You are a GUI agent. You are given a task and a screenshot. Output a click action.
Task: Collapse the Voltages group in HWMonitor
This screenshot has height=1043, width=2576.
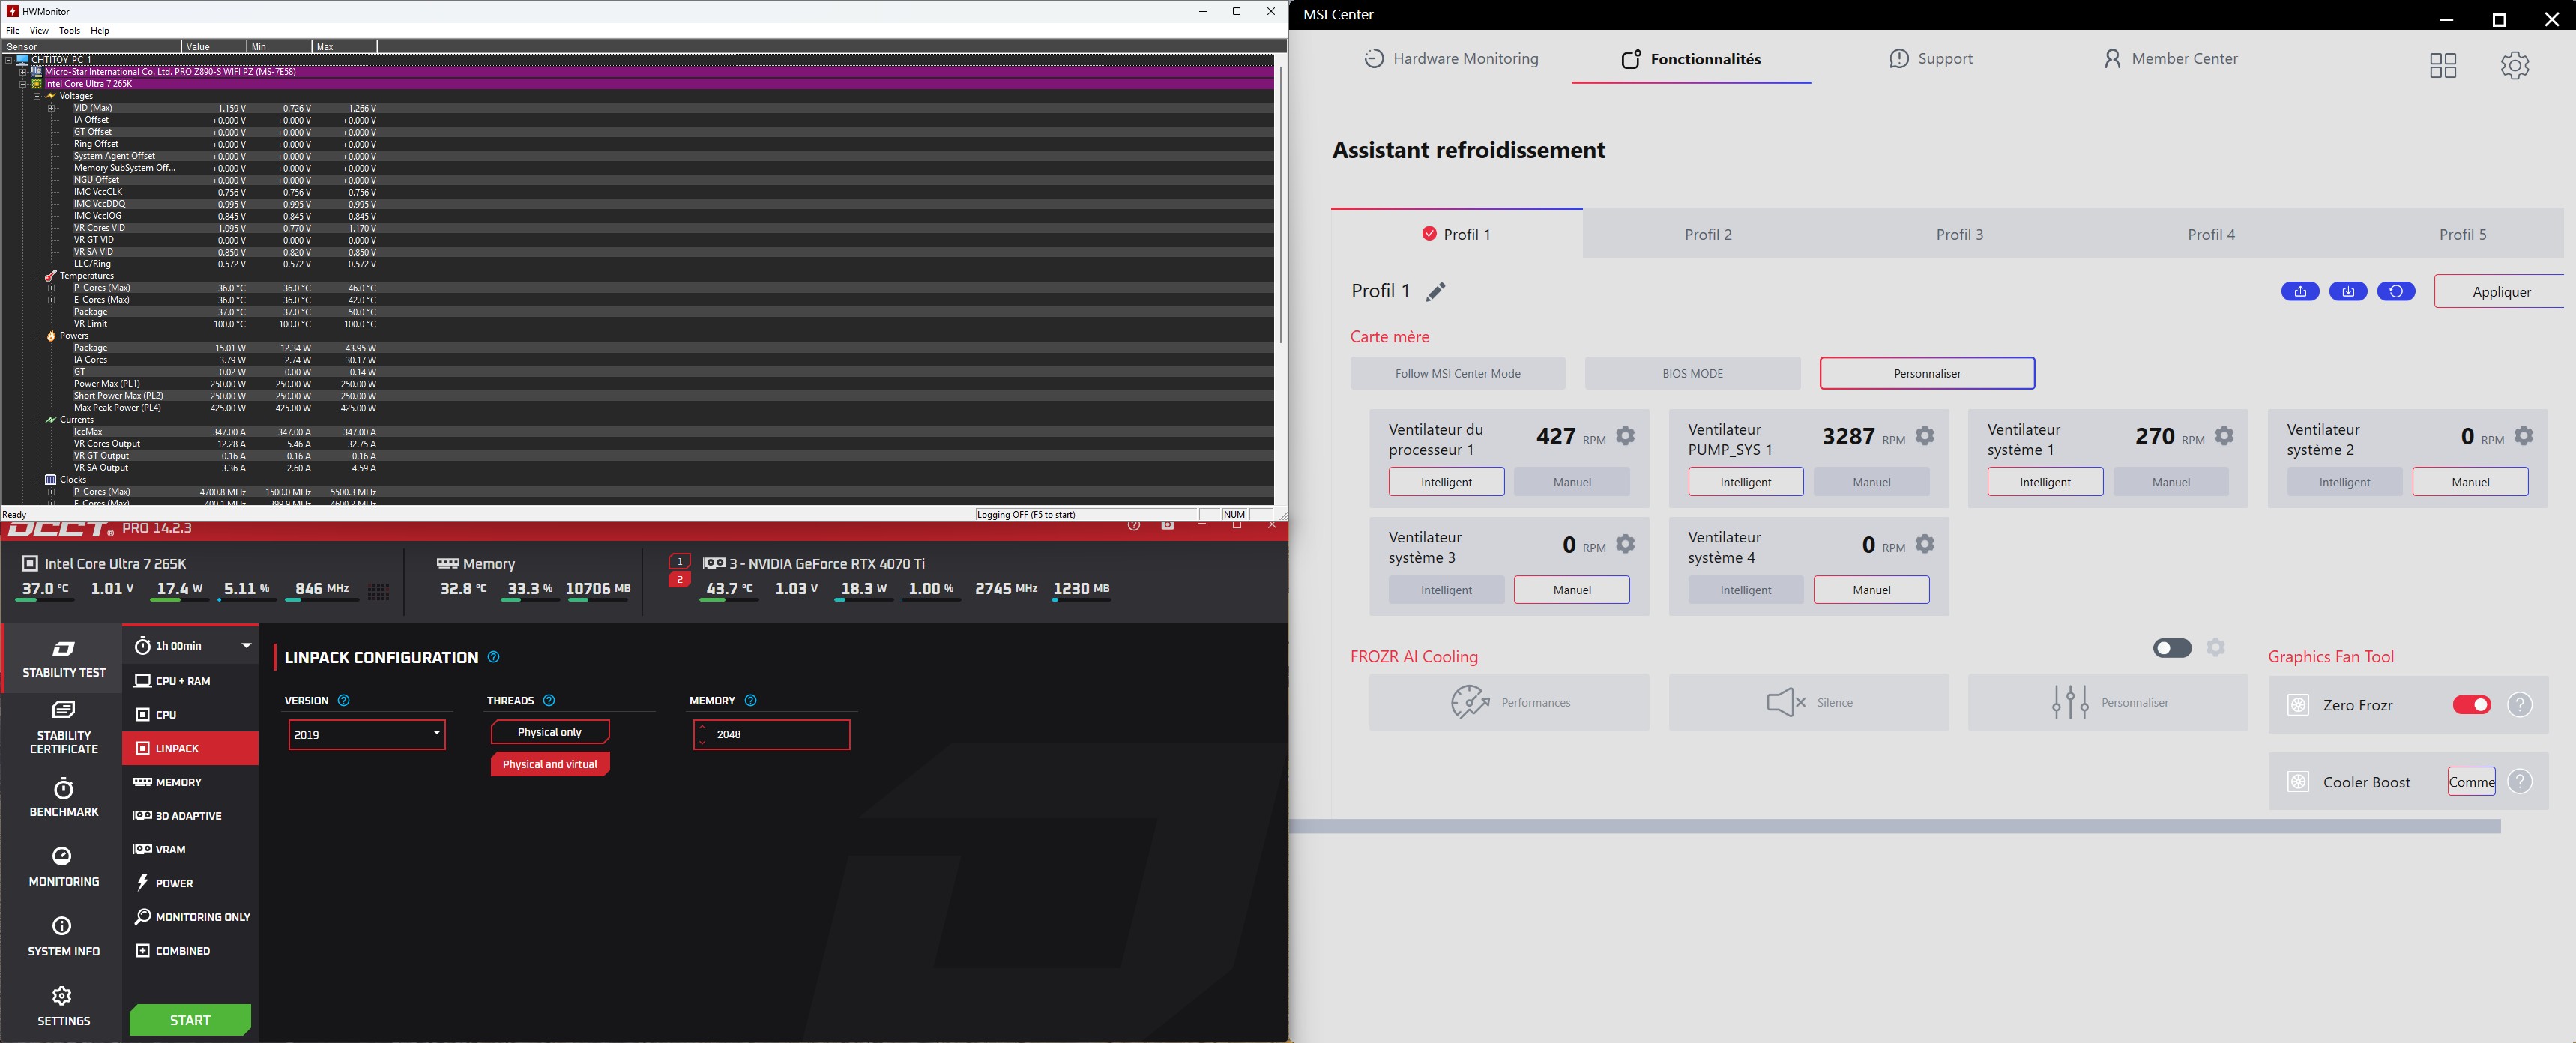pyautogui.click(x=38, y=96)
